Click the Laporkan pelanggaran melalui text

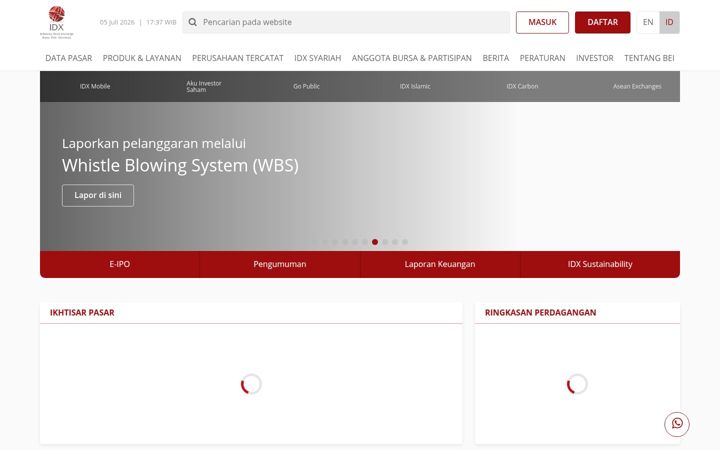pos(154,143)
